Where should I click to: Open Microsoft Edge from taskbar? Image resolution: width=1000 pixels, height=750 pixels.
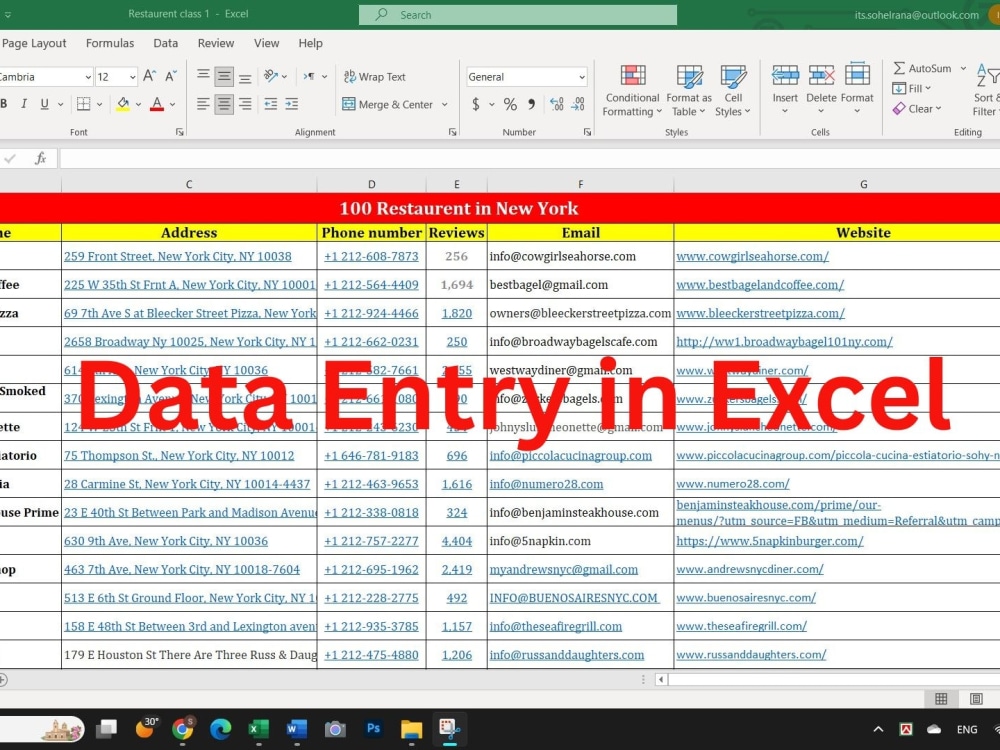click(x=221, y=728)
